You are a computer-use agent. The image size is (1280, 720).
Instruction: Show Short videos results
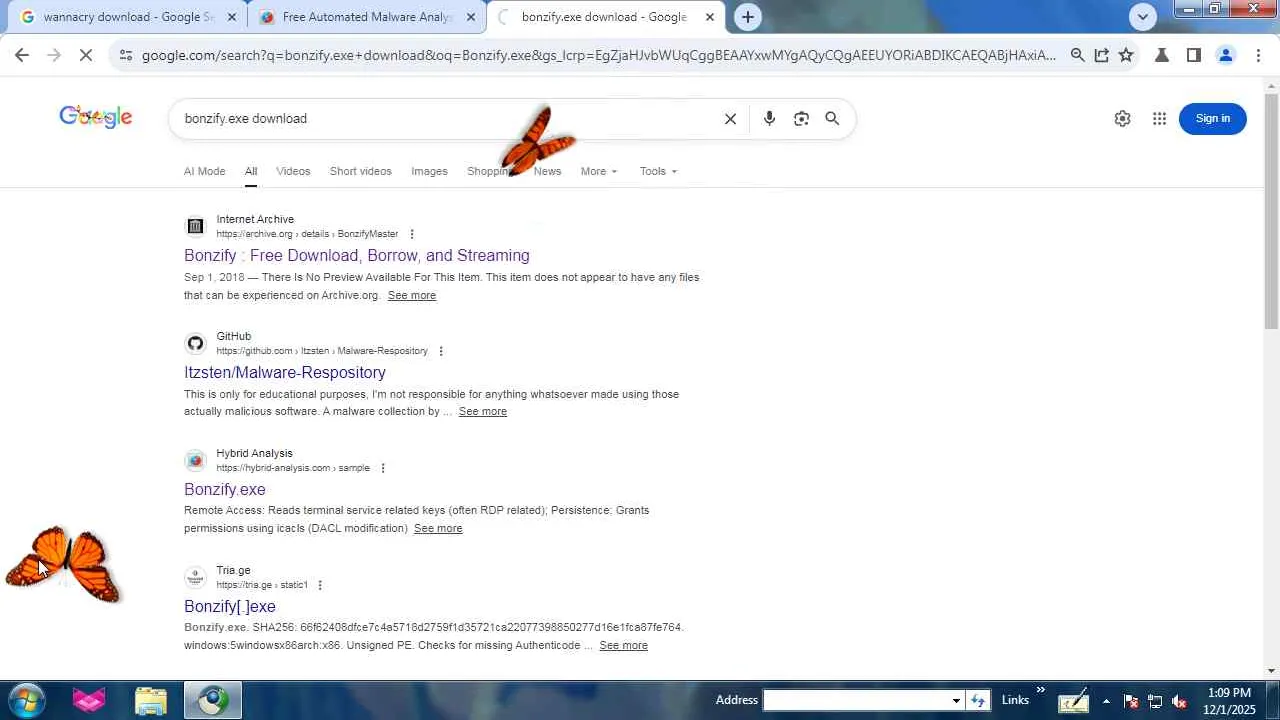click(361, 171)
